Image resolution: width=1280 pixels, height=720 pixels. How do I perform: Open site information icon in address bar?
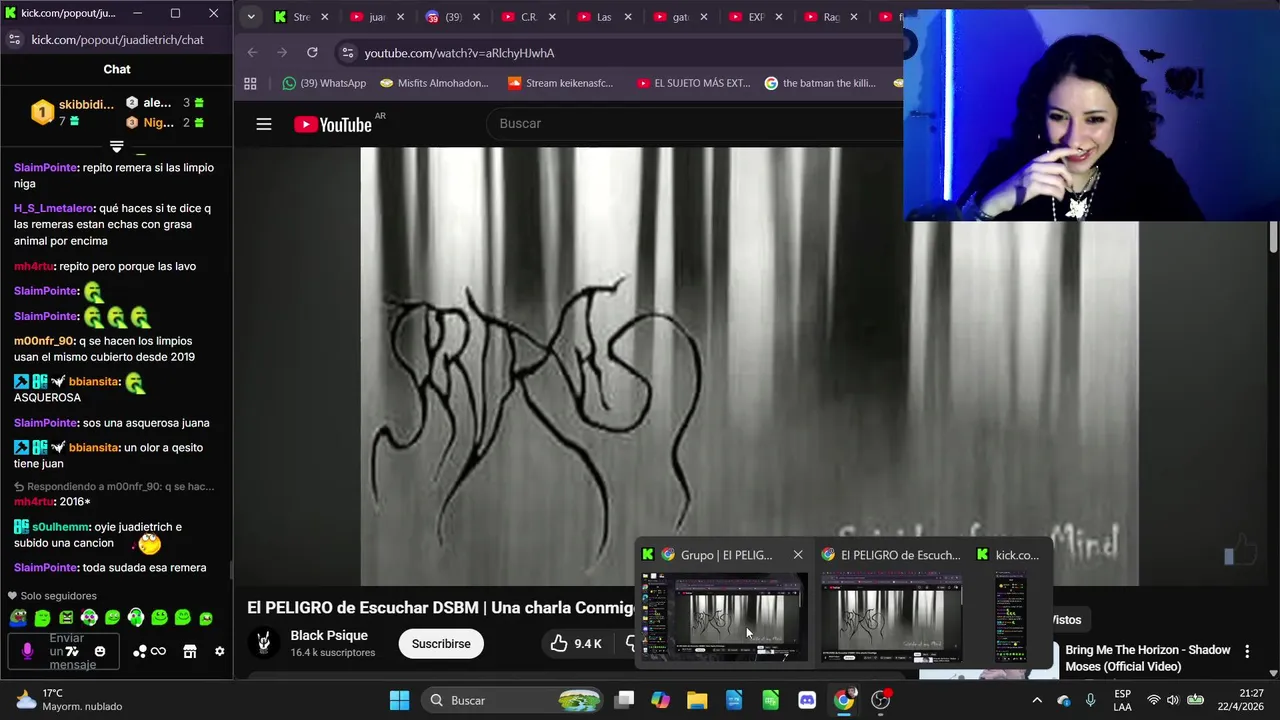coord(347,53)
